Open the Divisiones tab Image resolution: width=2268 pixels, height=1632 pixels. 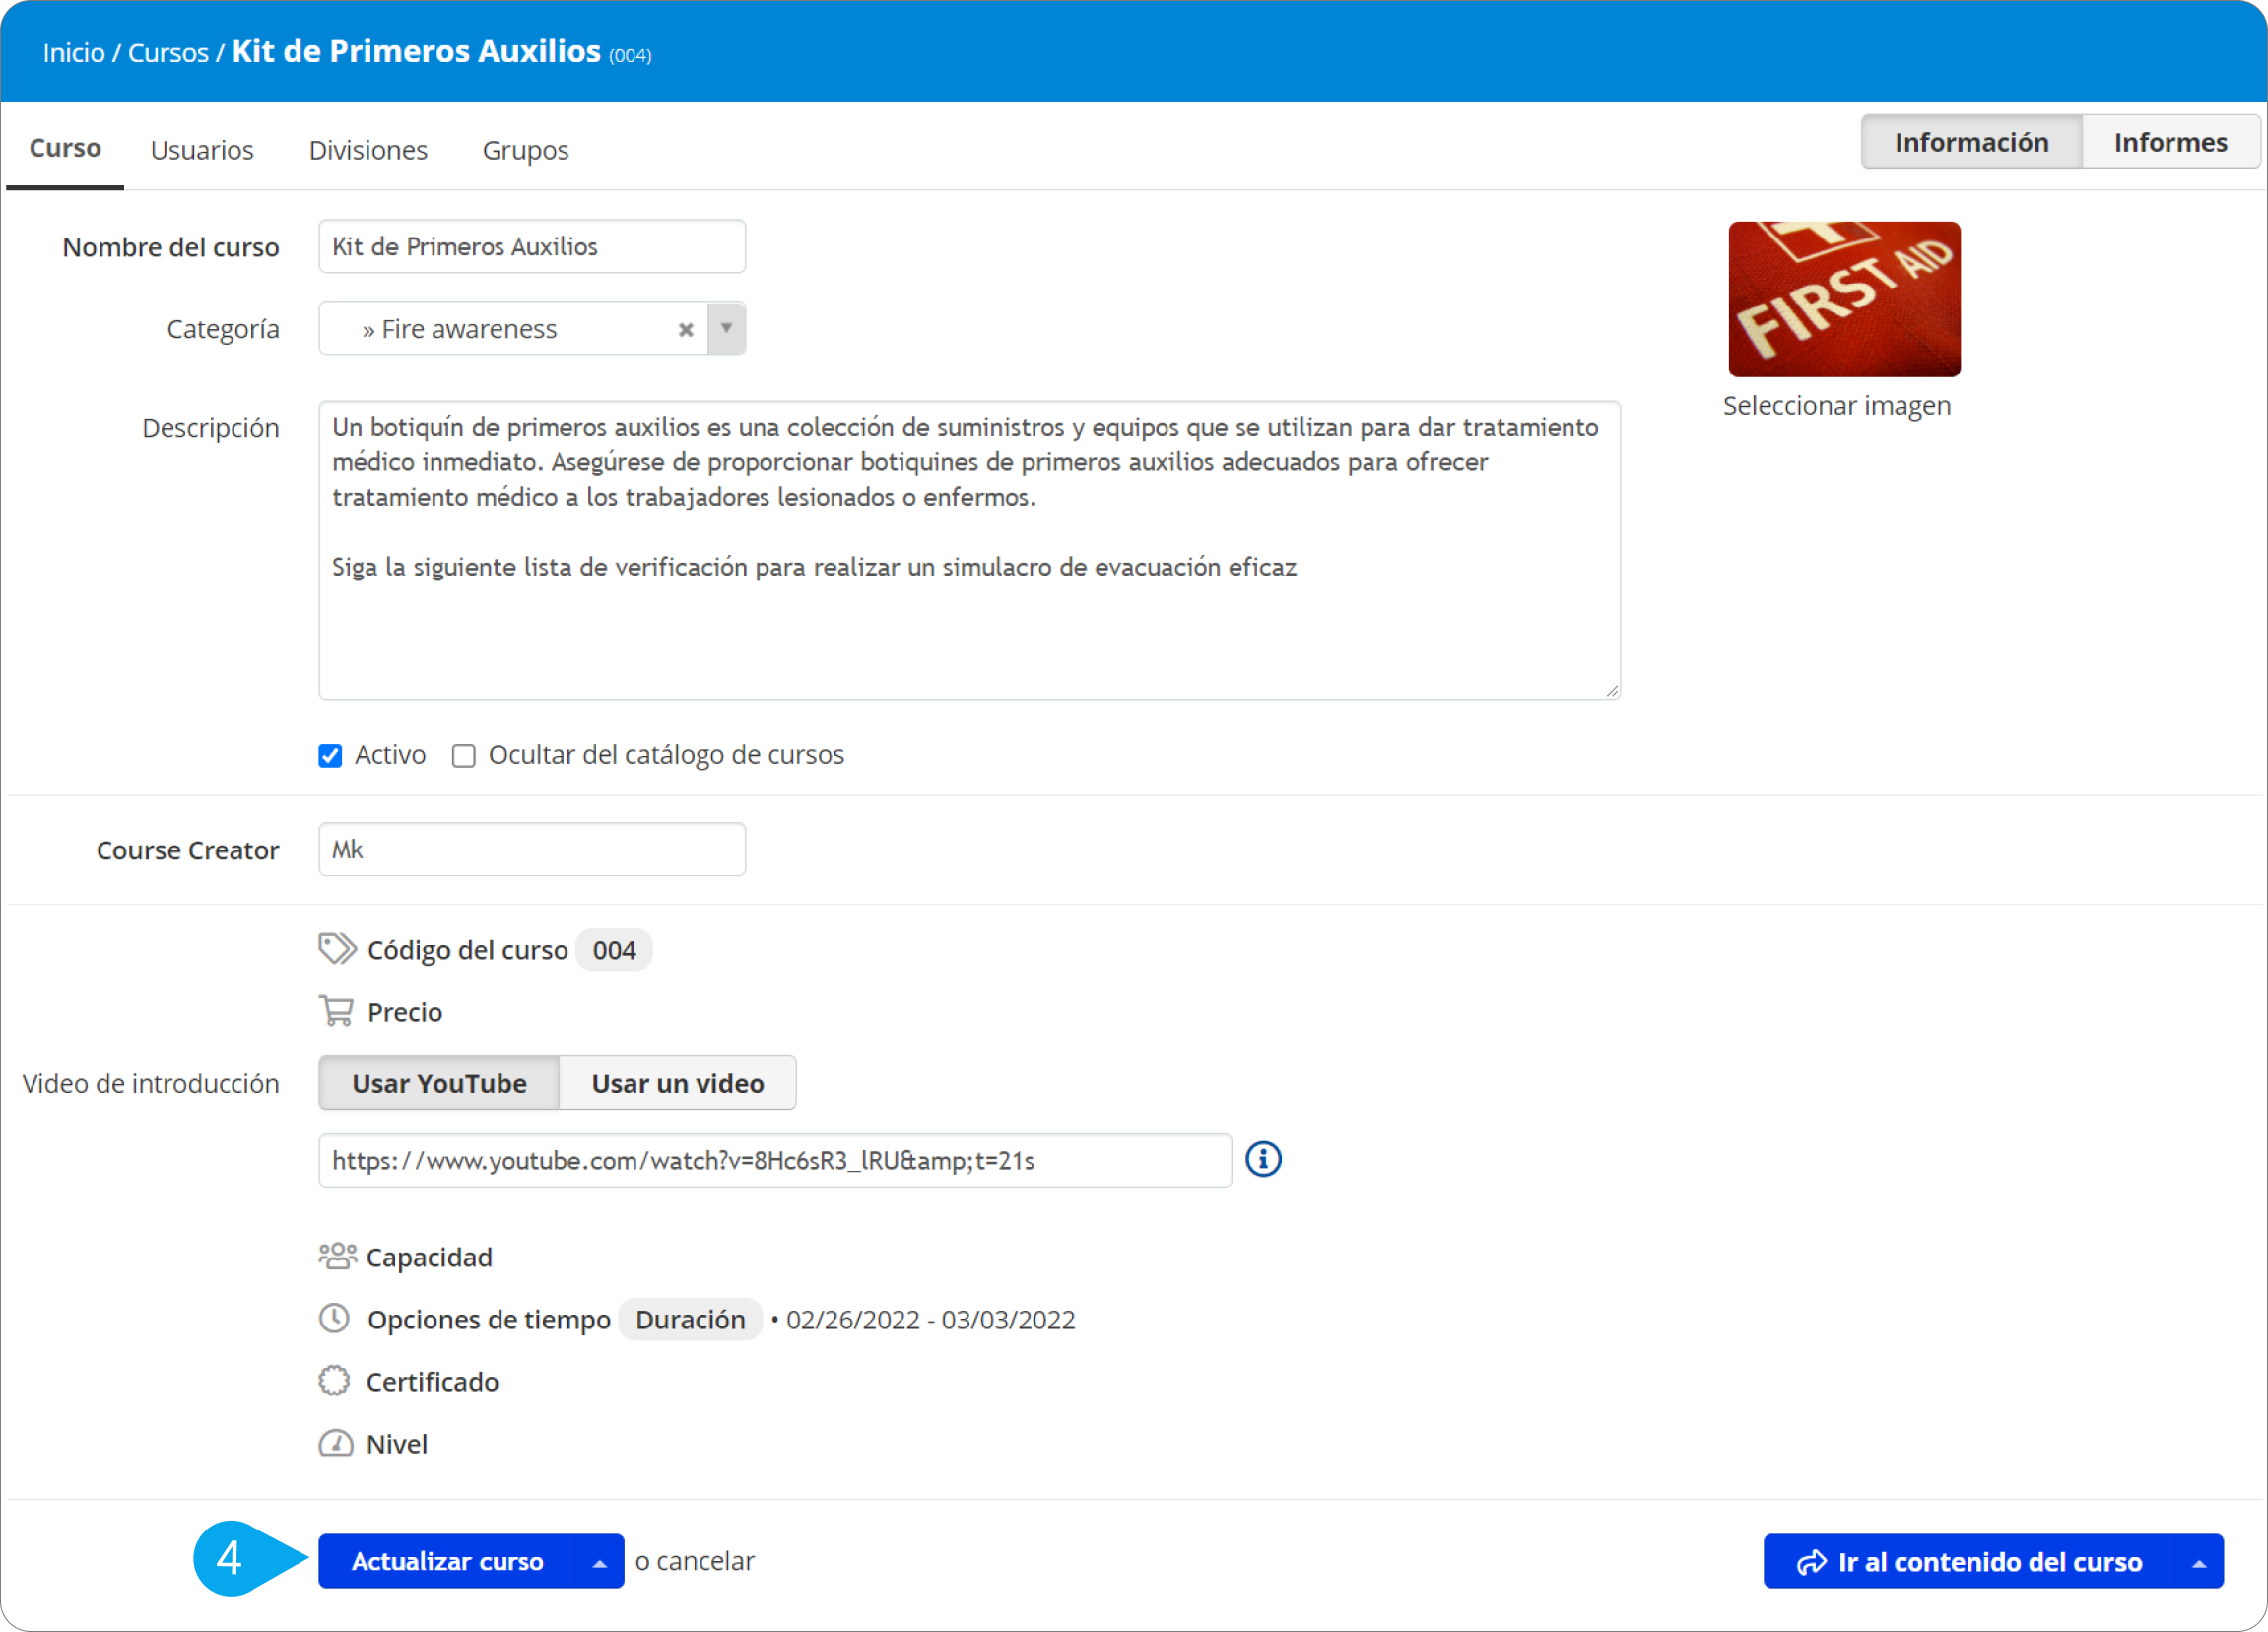(x=368, y=150)
